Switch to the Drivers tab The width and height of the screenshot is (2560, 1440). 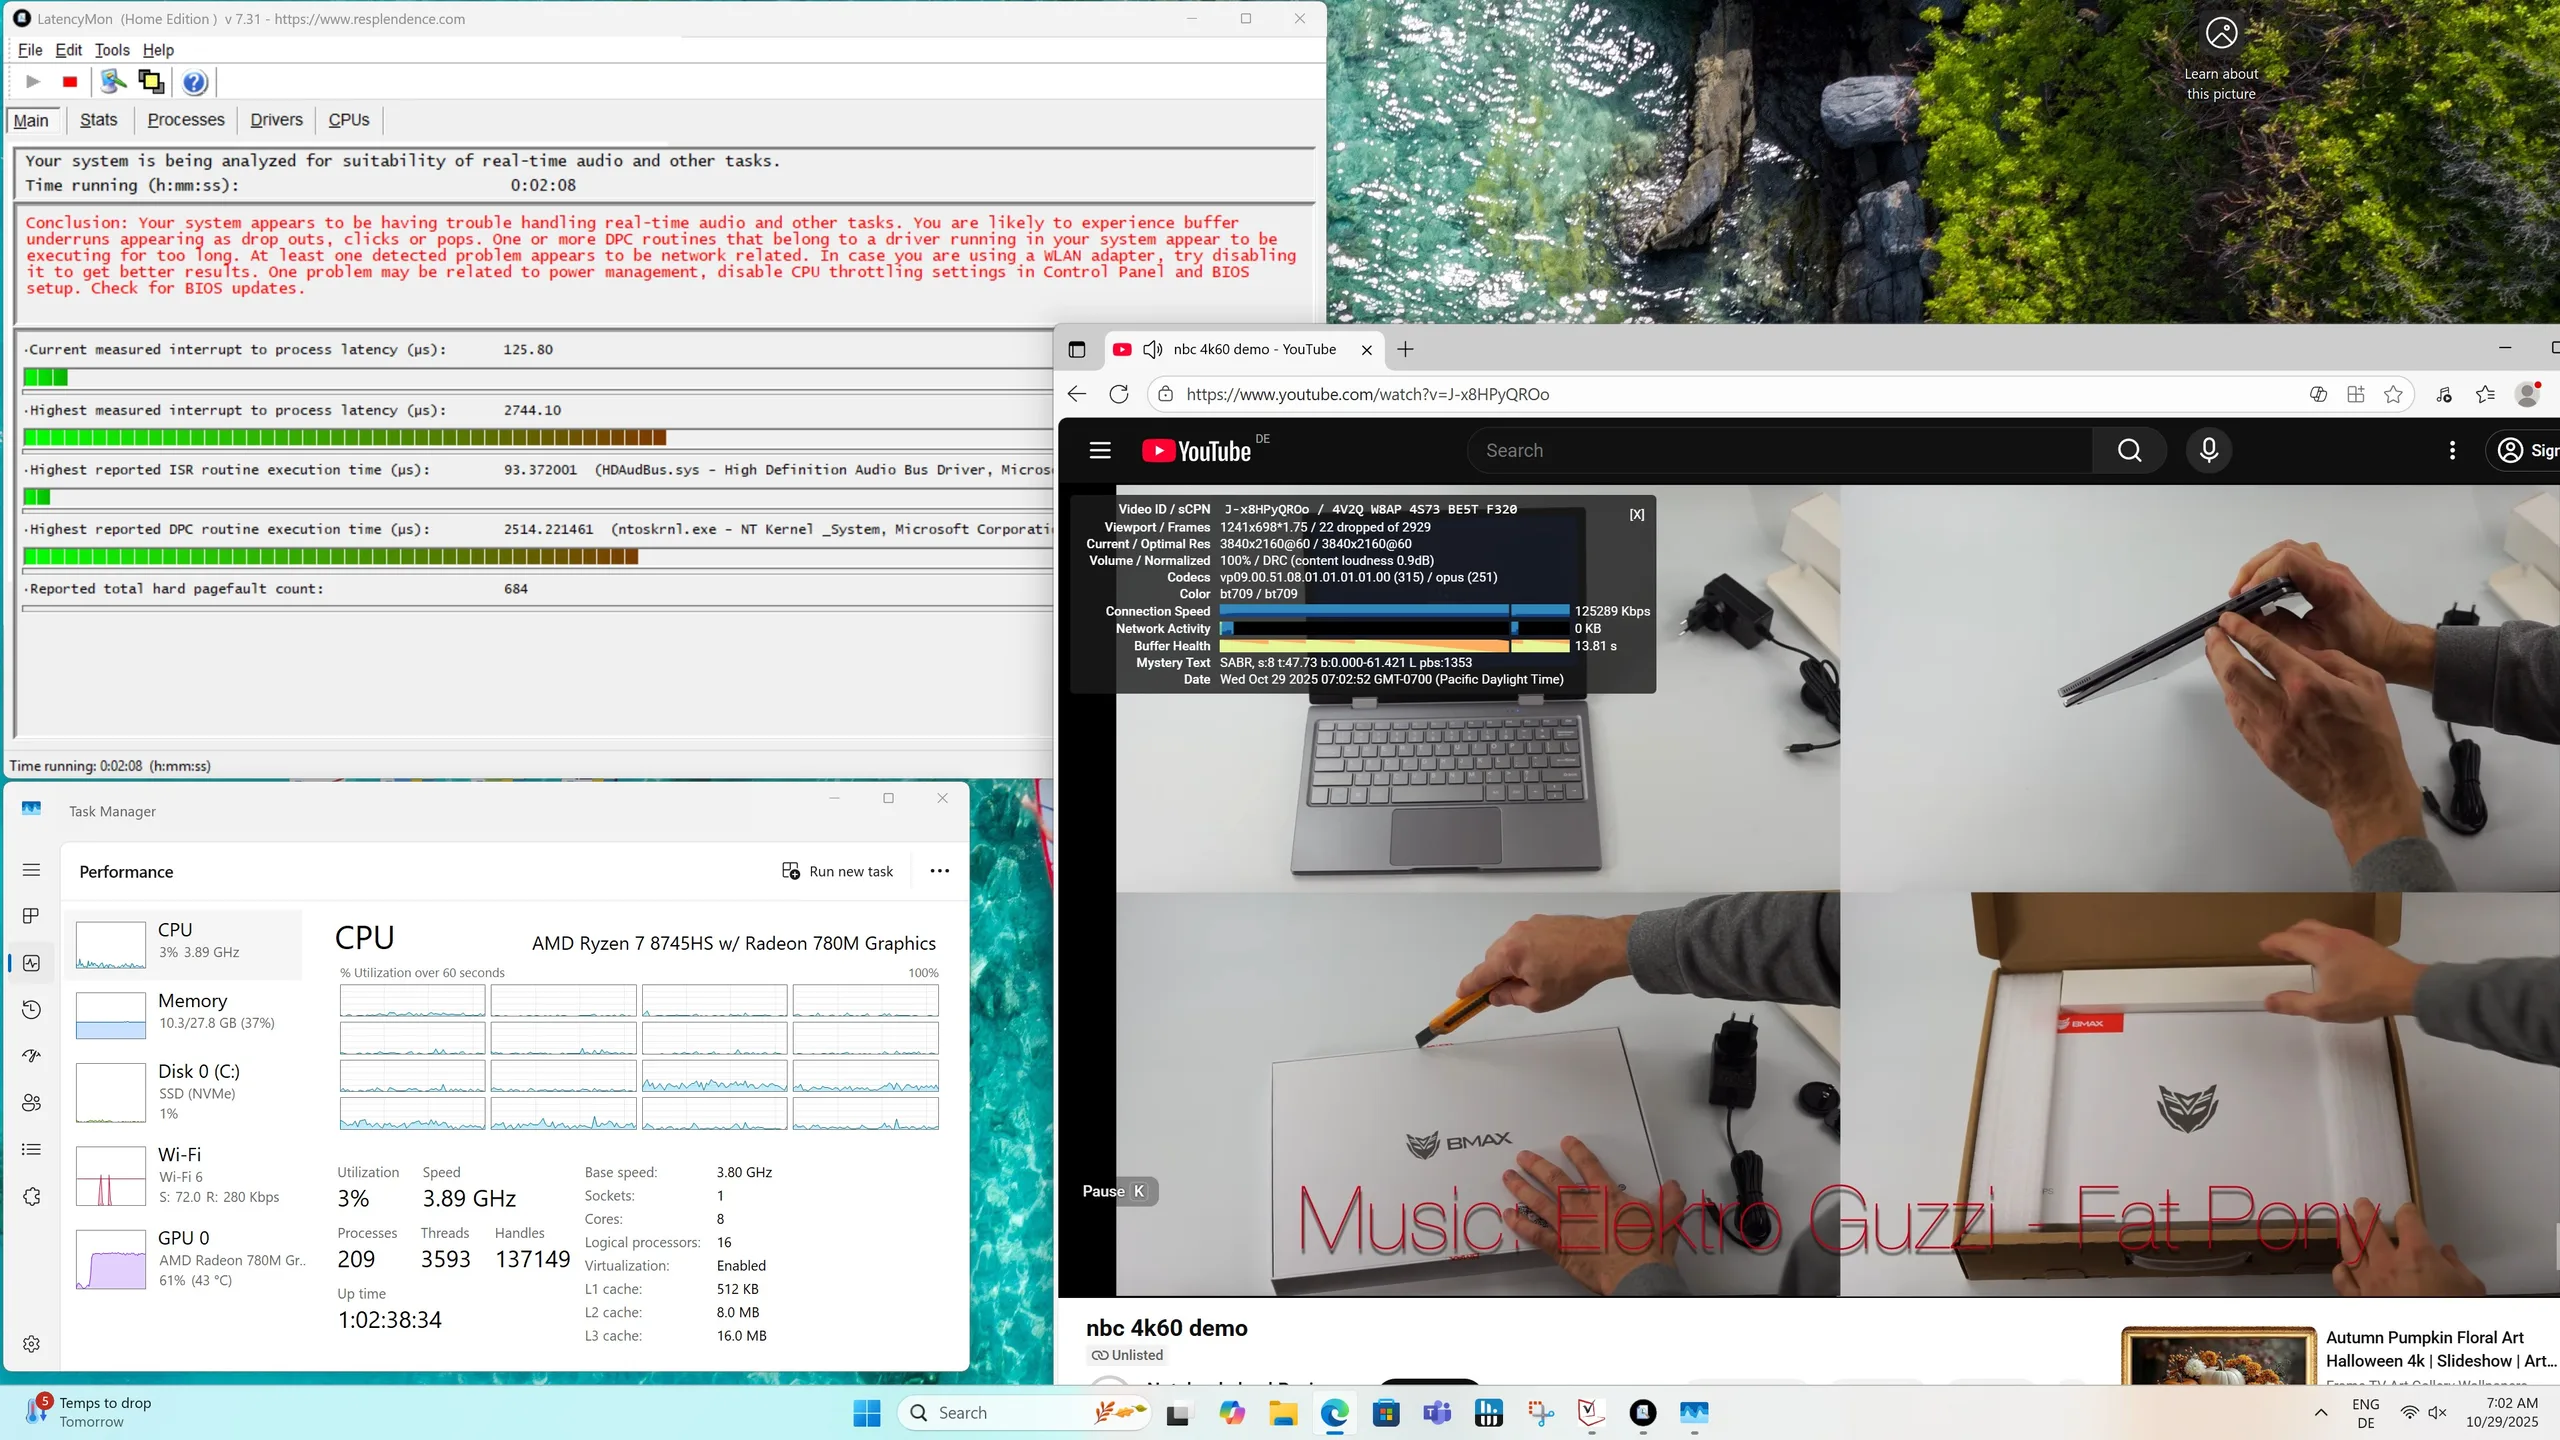276,120
